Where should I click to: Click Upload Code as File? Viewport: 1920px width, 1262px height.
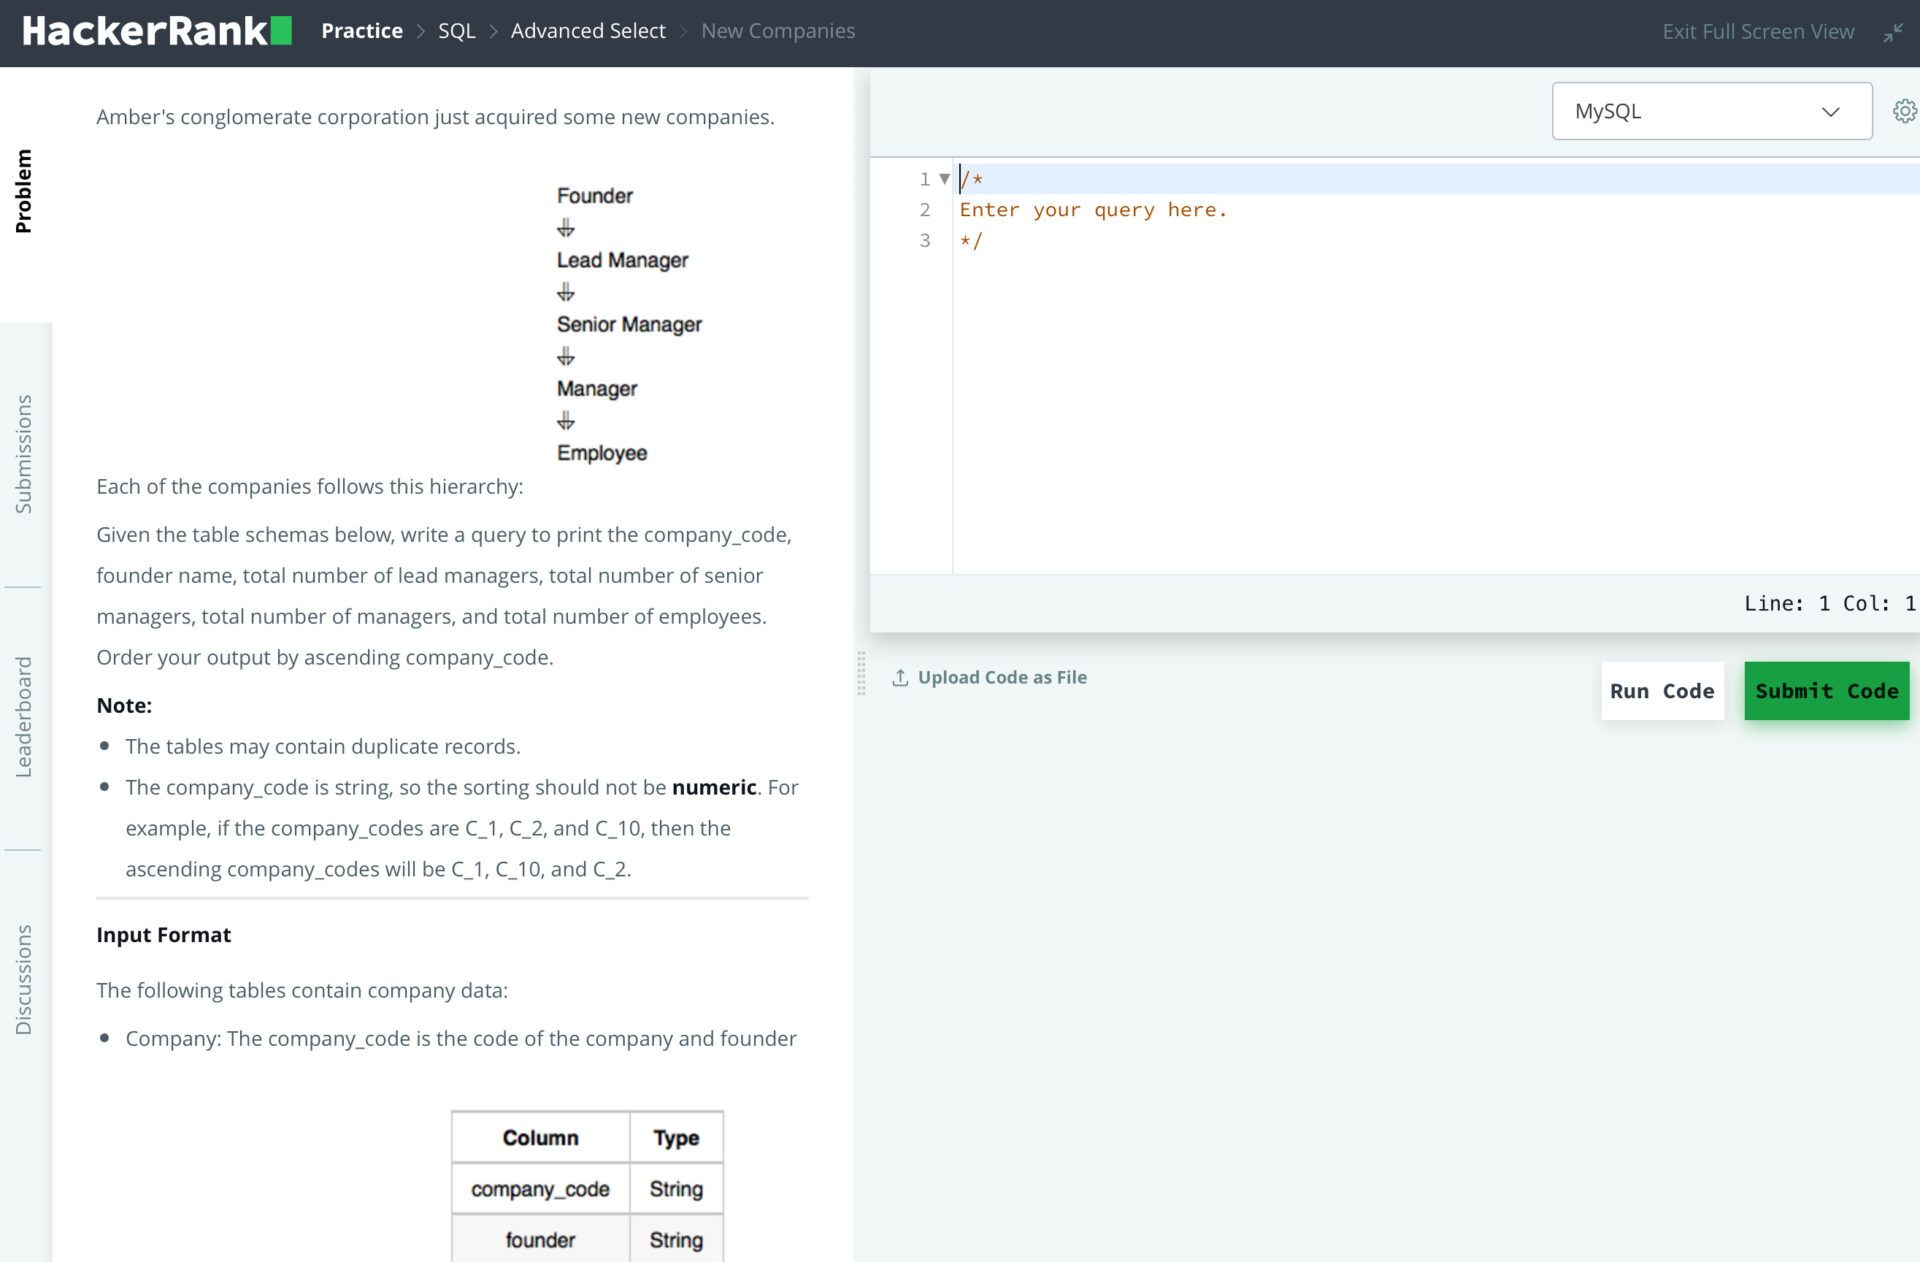click(x=1002, y=677)
